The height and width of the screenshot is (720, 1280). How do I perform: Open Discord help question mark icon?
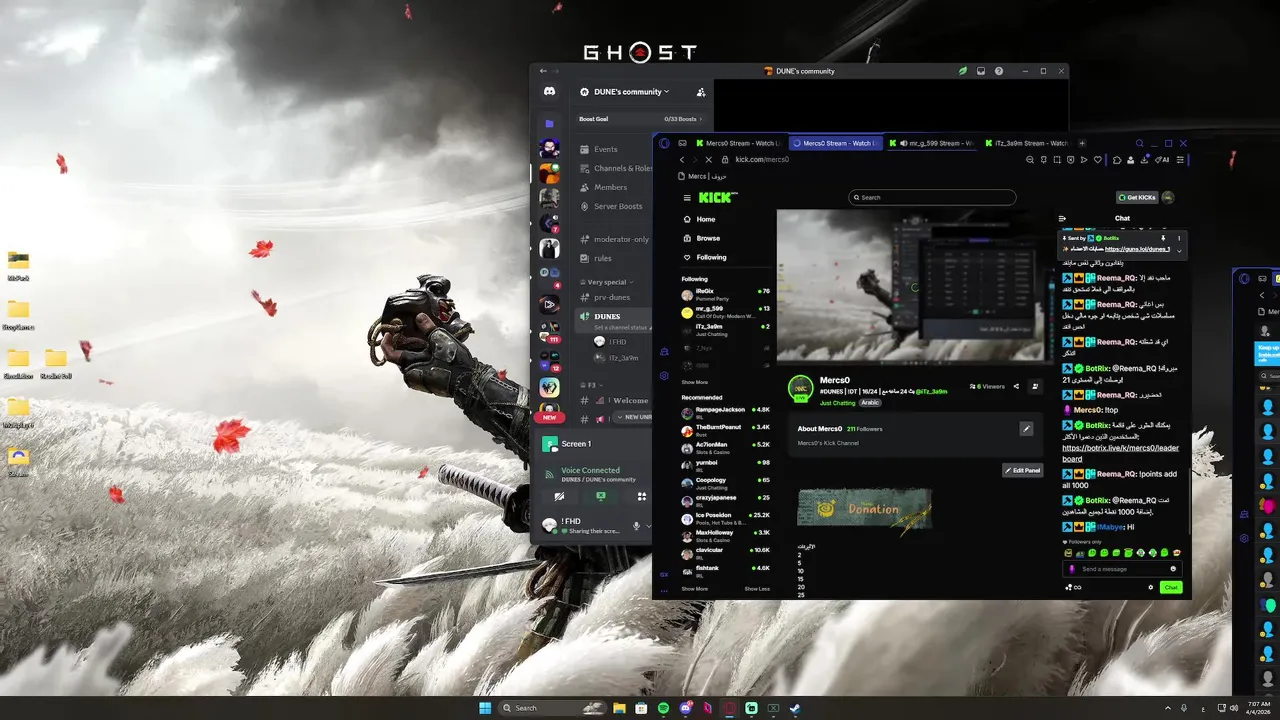click(998, 71)
